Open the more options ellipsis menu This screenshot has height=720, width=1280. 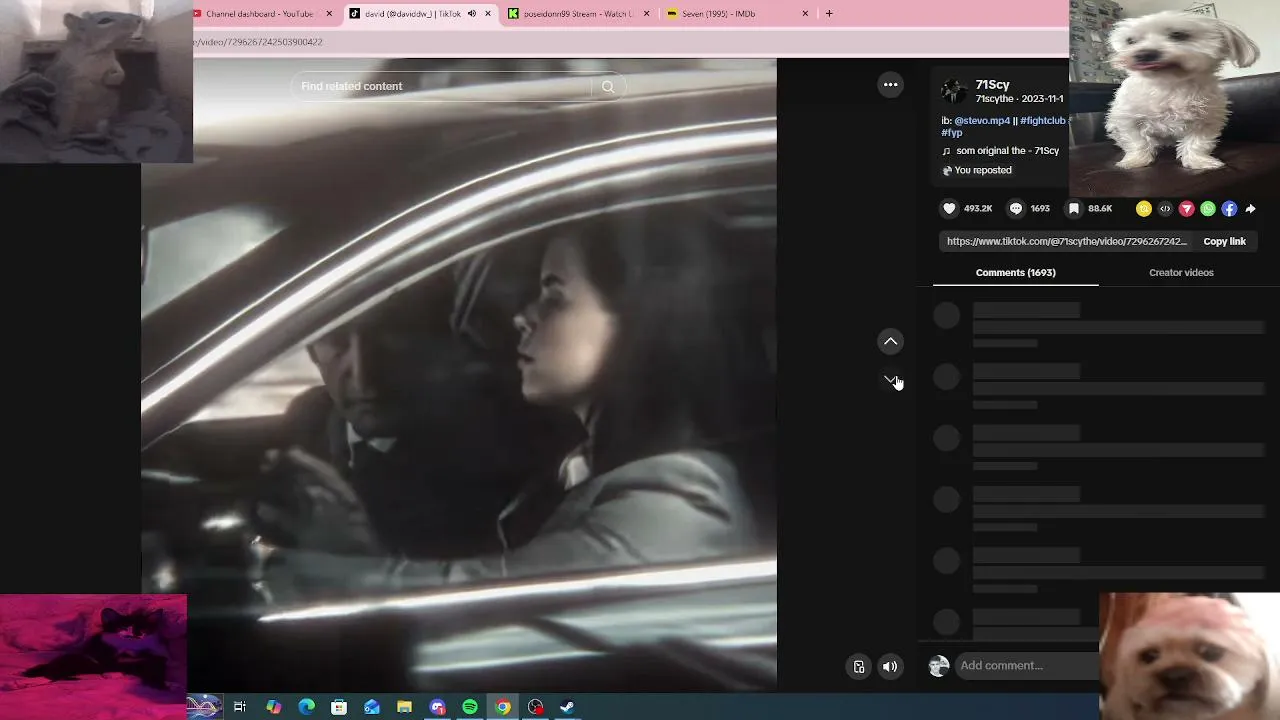[x=890, y=85]
